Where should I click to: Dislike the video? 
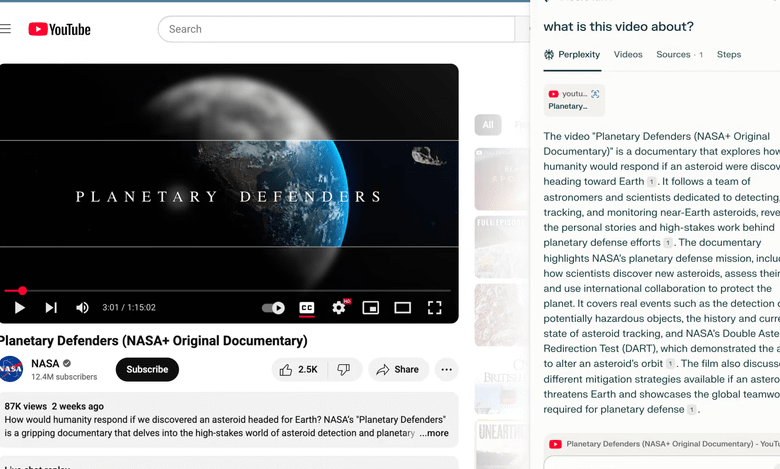(344, 370)
